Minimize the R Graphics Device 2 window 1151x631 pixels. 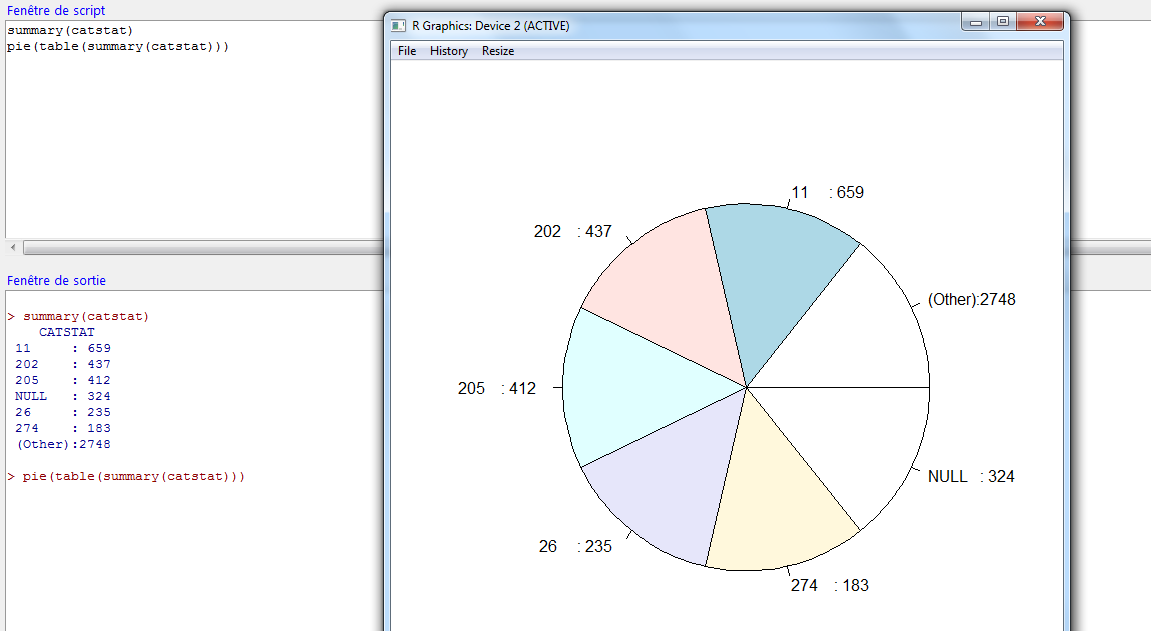pyautogui.click(x=976, y=22)
